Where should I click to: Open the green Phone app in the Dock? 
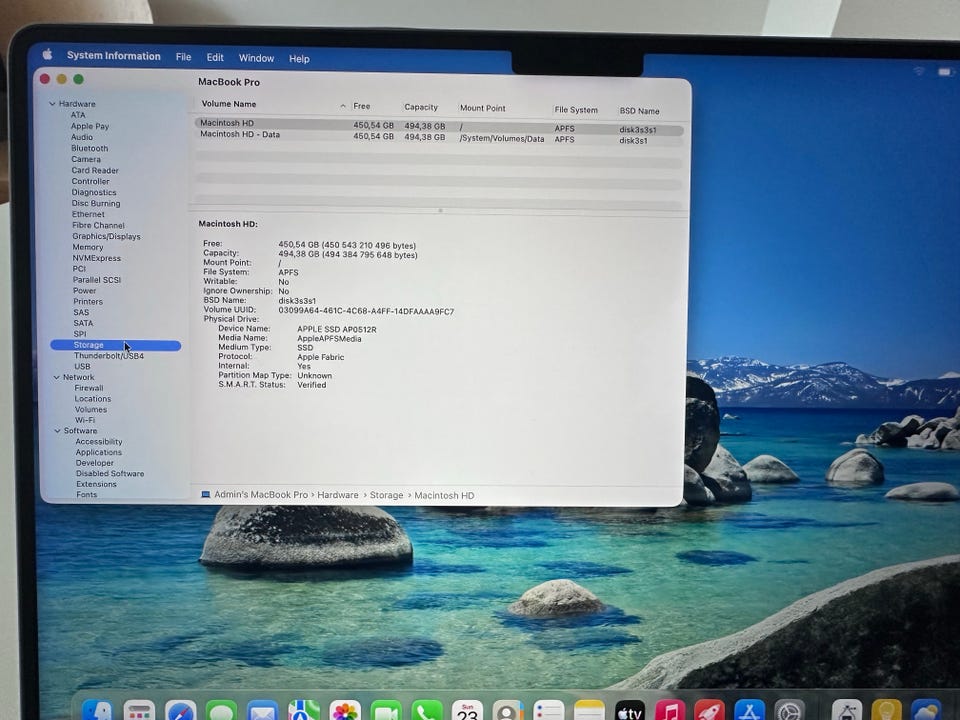click(x=427, y=711)
